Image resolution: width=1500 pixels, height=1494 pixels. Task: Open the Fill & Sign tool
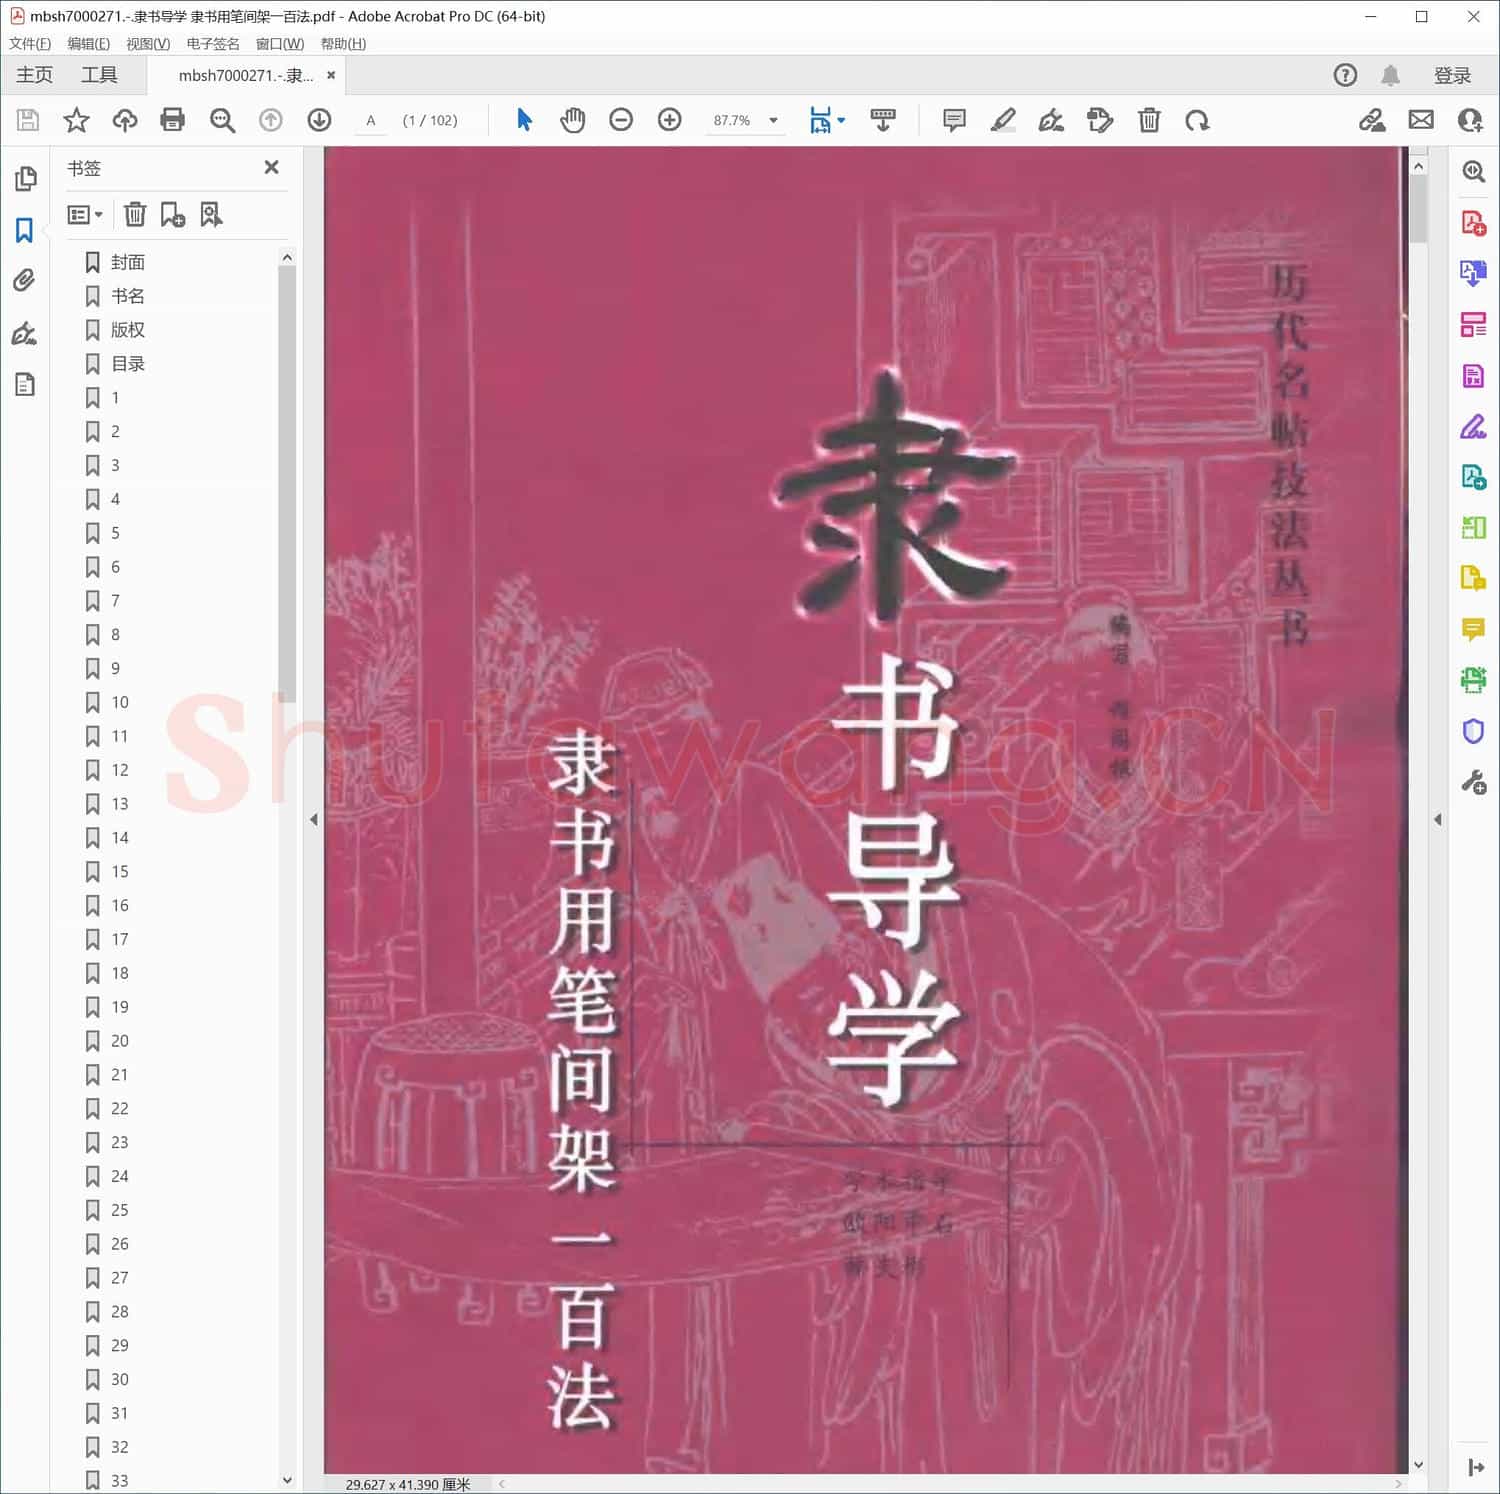1473,426
